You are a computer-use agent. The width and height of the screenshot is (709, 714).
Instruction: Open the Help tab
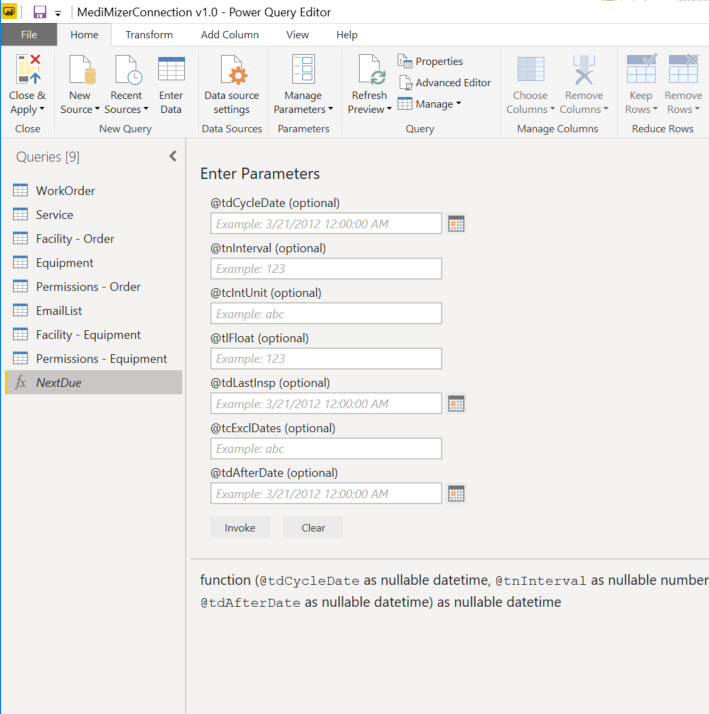(x=347, y=35)
